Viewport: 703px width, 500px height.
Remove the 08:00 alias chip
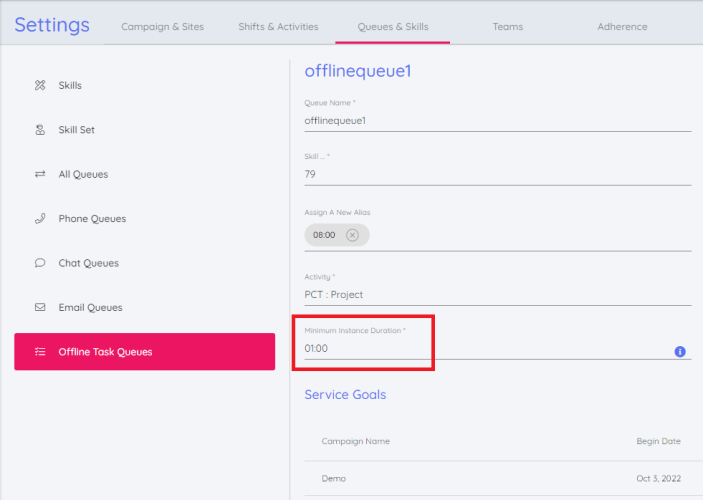pos(352,235)
